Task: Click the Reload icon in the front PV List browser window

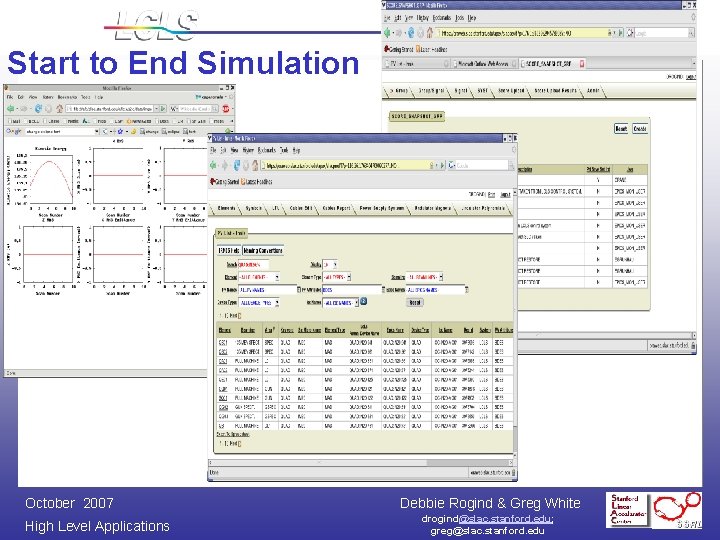Action: 236,165
